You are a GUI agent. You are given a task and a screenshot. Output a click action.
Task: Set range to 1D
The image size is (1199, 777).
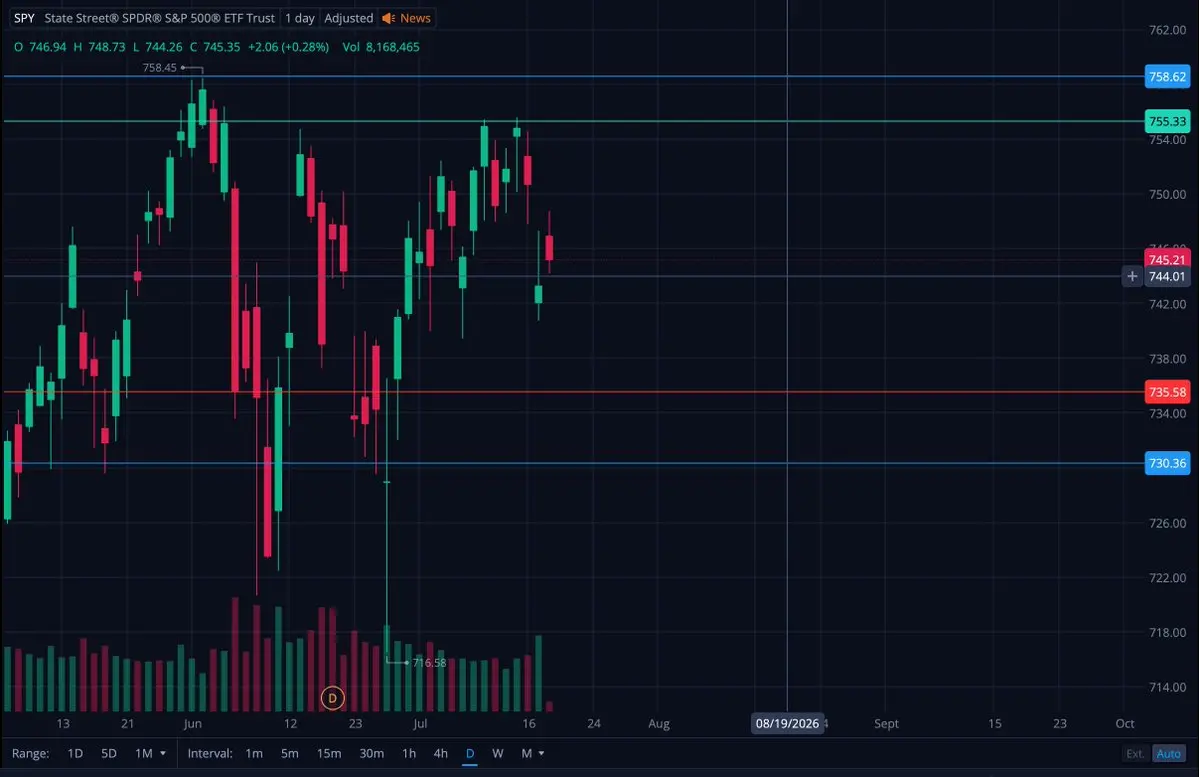pyautogui.click(x=75, y=753)
